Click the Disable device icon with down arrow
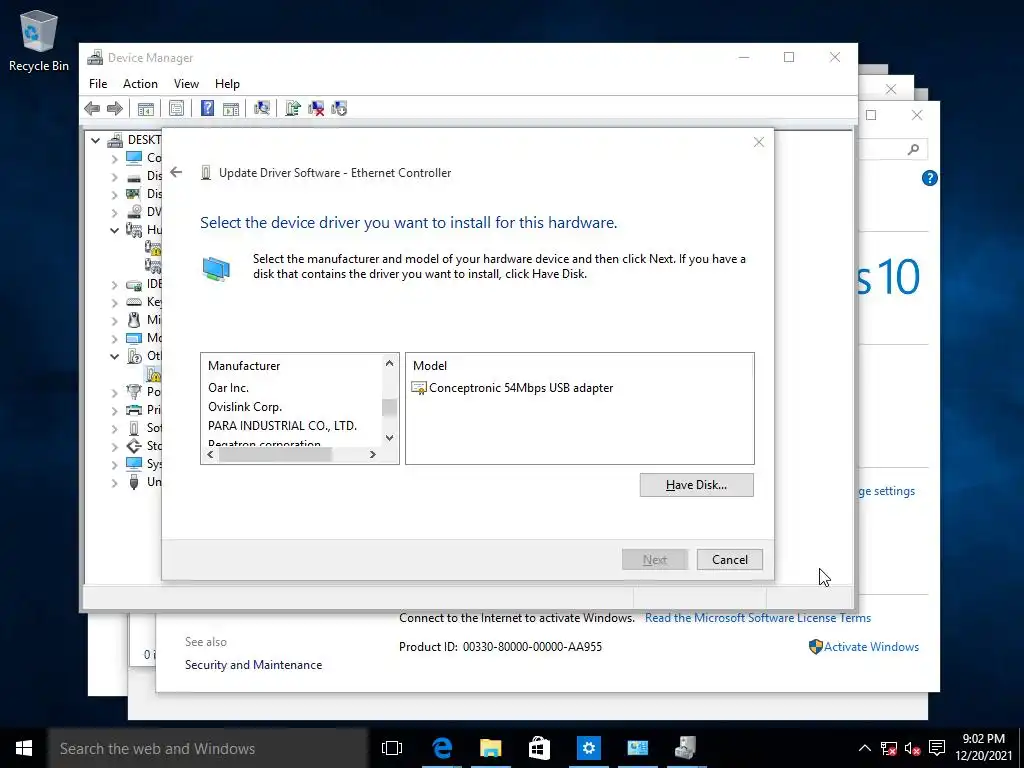 [x=339, y=108]
